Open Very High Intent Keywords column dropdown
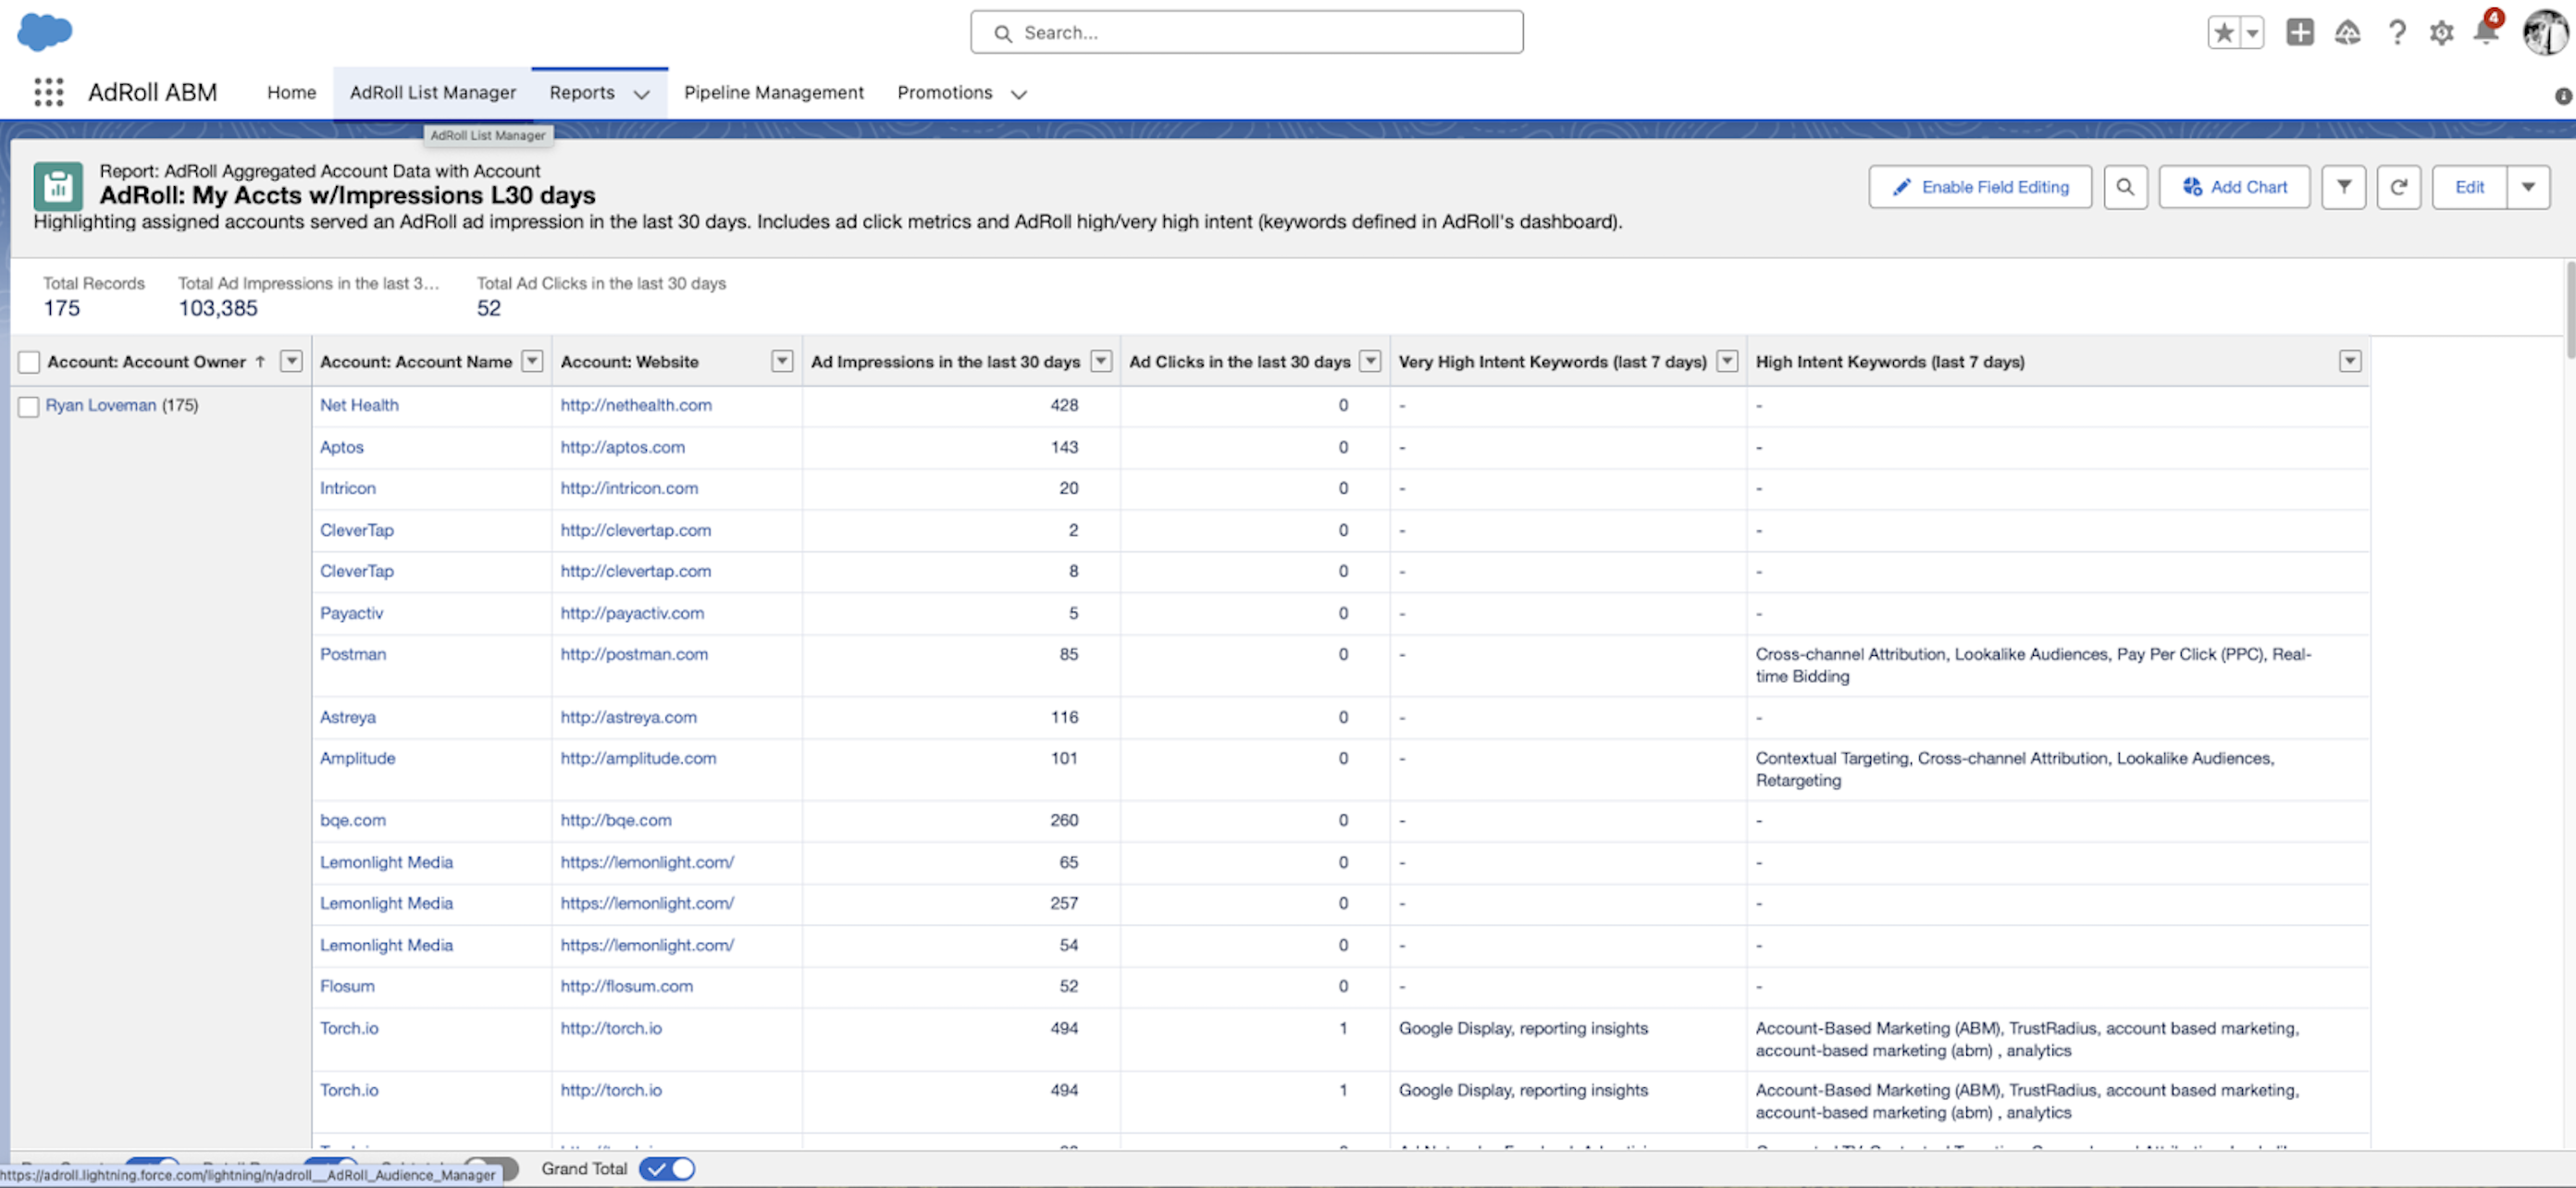This screenshot has width=2576, height=1188. click(1727, 361)
